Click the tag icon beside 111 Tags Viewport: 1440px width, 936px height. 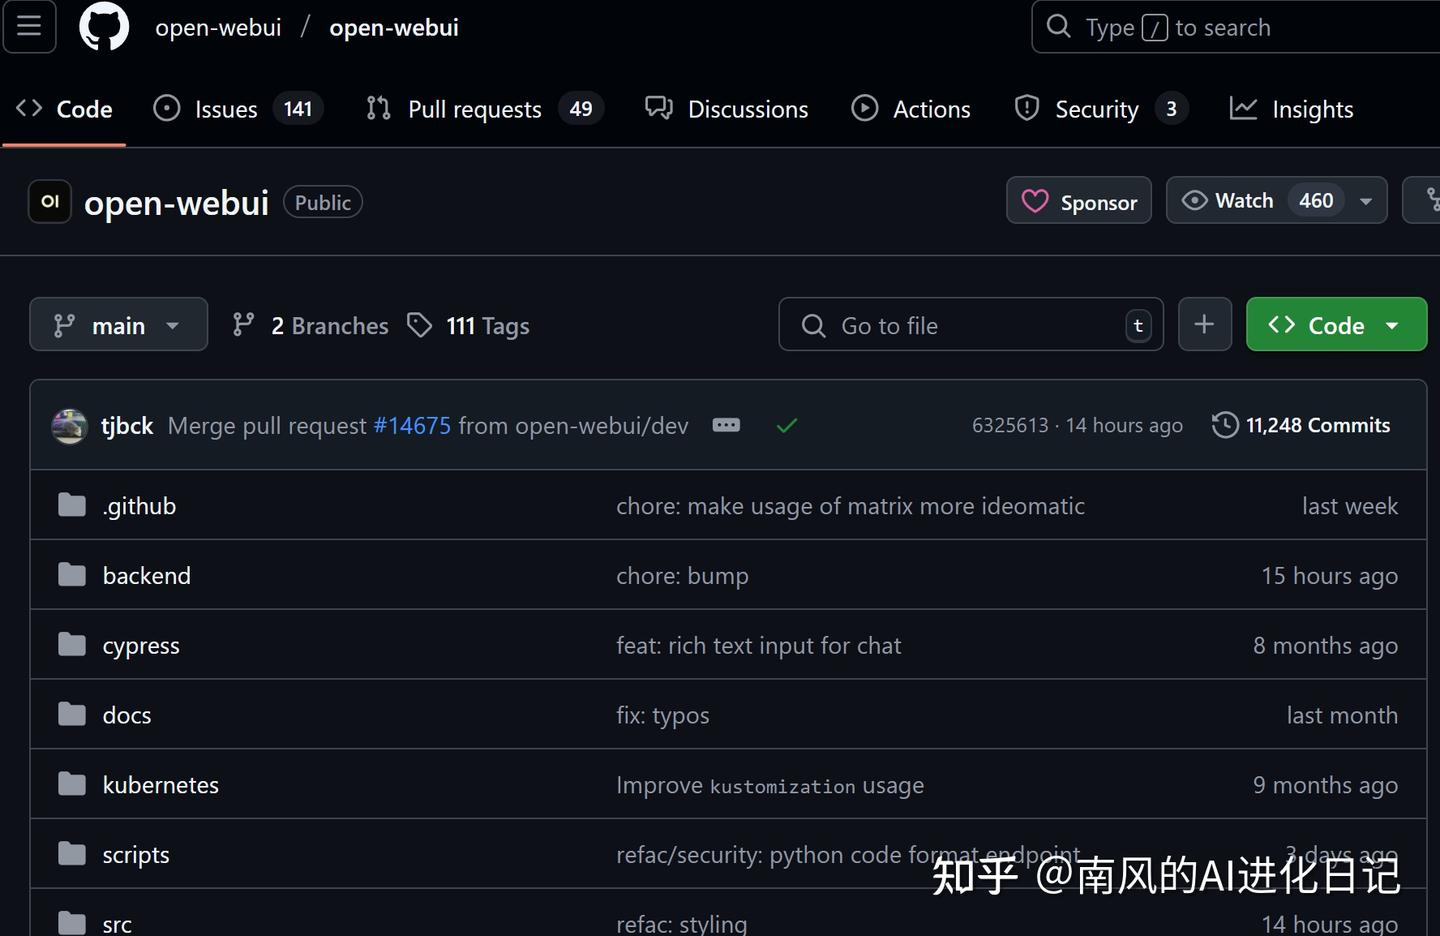(420, 324)
